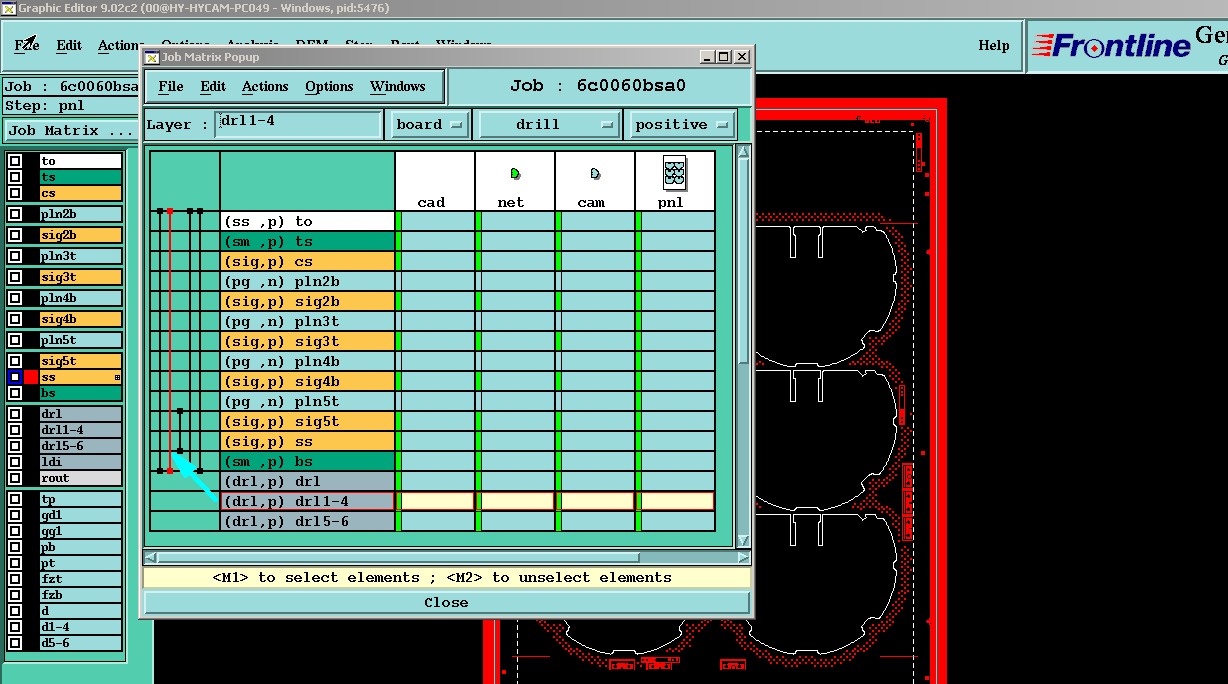Image resolution: width=1228 pixels, height=684 pixels.
Task: Open the Edit menu in Graphic Editor
Action: click(x=69, y=45)
